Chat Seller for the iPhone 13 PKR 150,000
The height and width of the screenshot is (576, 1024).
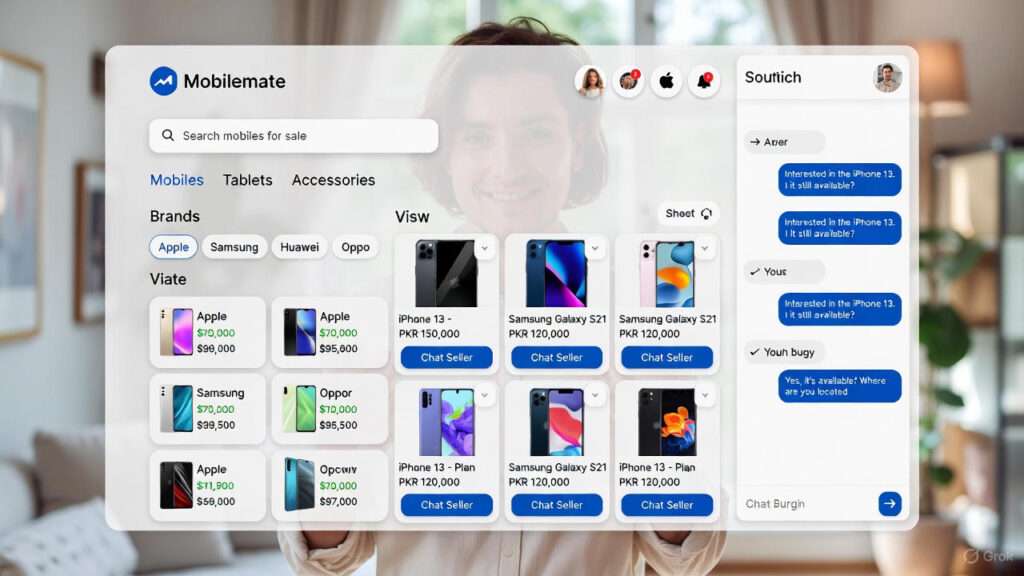(x=446, y=357)
